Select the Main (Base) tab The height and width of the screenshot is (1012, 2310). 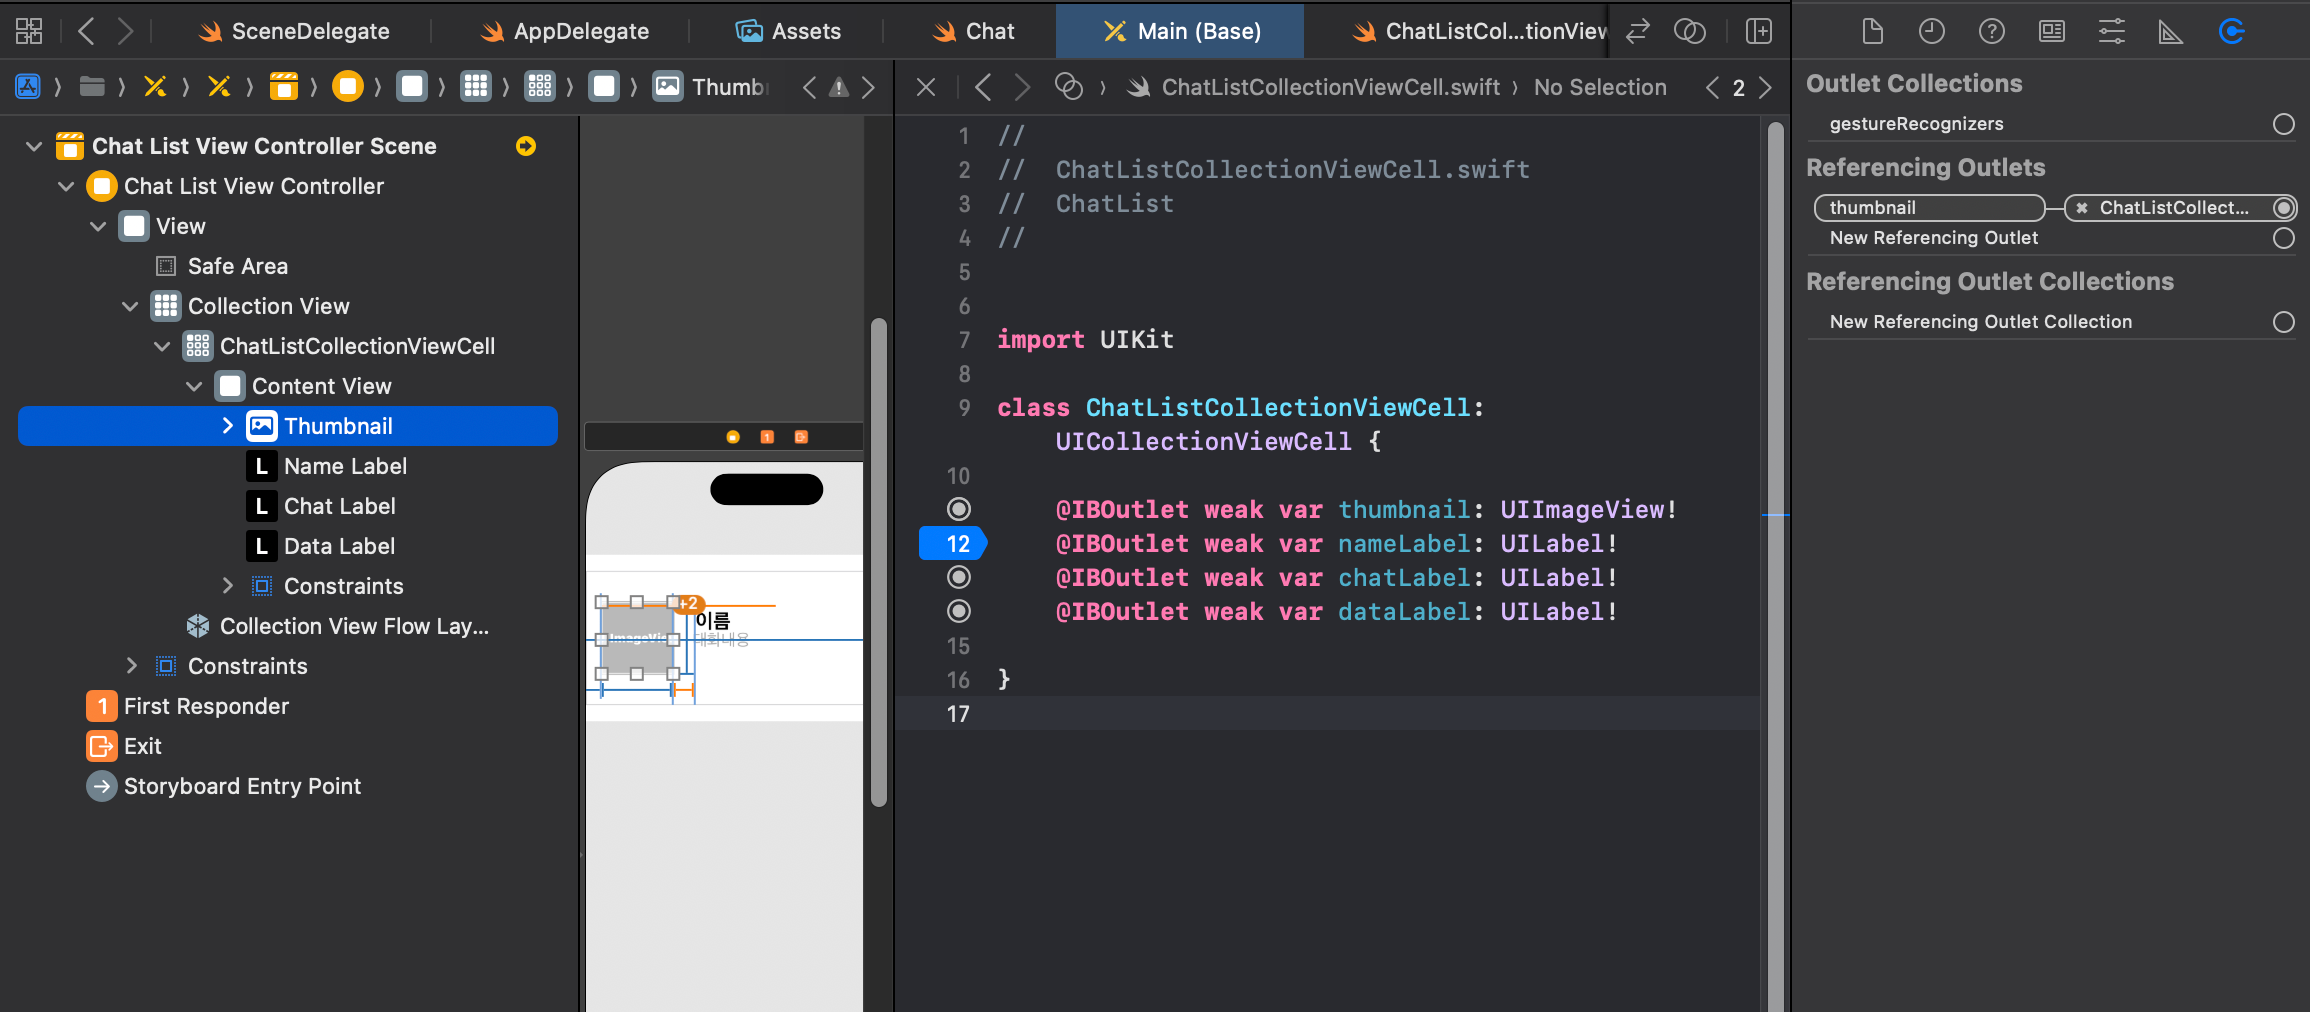(x=1180, y=31)
